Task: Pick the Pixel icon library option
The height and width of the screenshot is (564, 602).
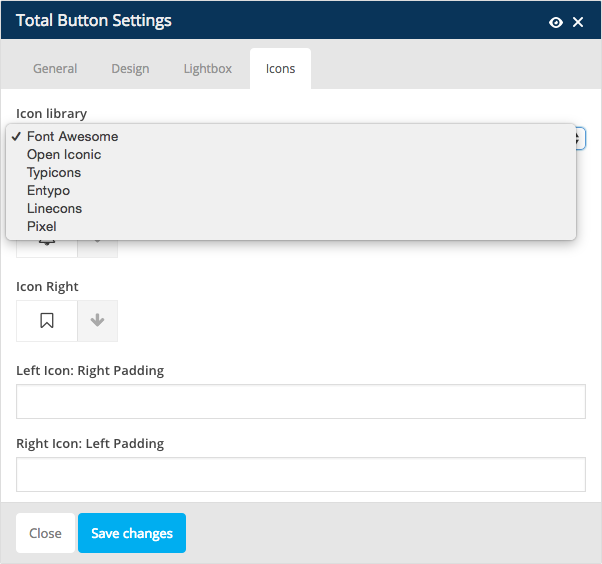Action: click(42, 226)
